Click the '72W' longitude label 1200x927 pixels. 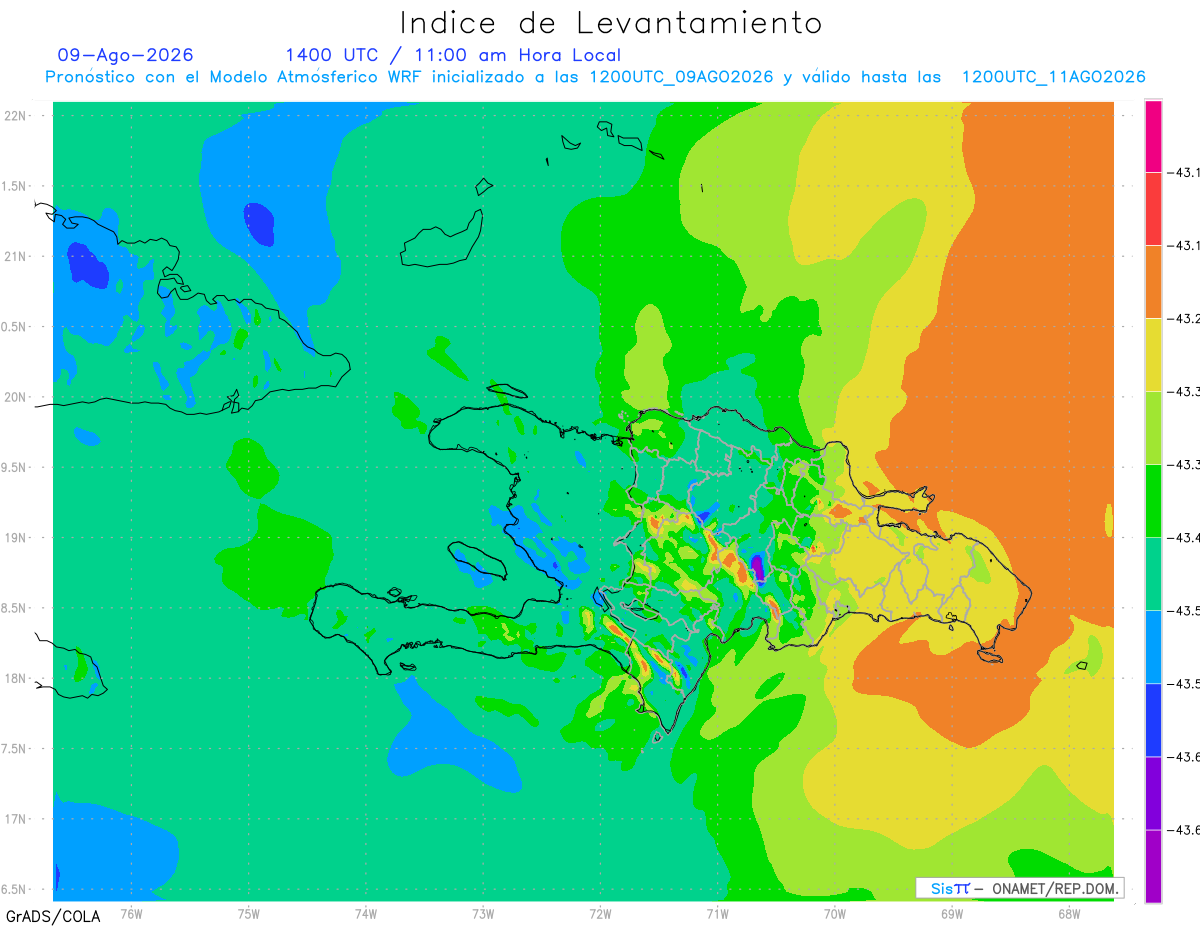coord(600,912)
